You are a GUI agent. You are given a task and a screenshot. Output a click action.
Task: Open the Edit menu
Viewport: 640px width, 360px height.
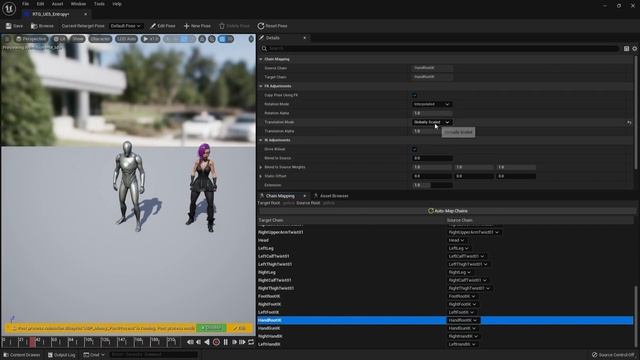tap(40, 4)
